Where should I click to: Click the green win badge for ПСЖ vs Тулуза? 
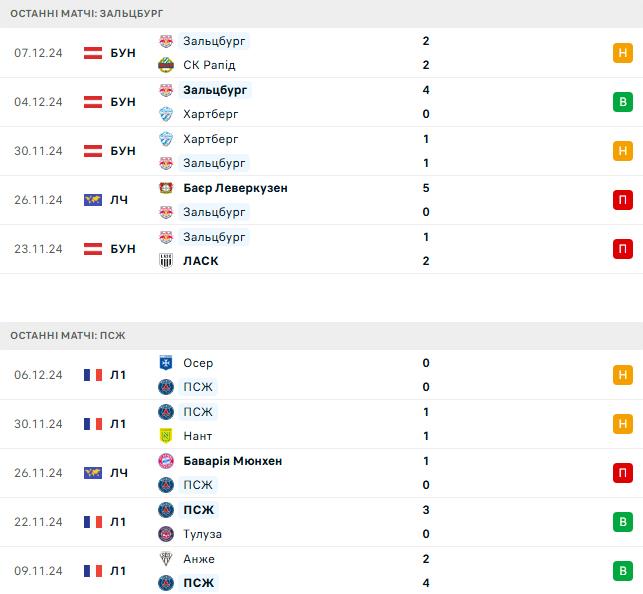pos(622,522)
